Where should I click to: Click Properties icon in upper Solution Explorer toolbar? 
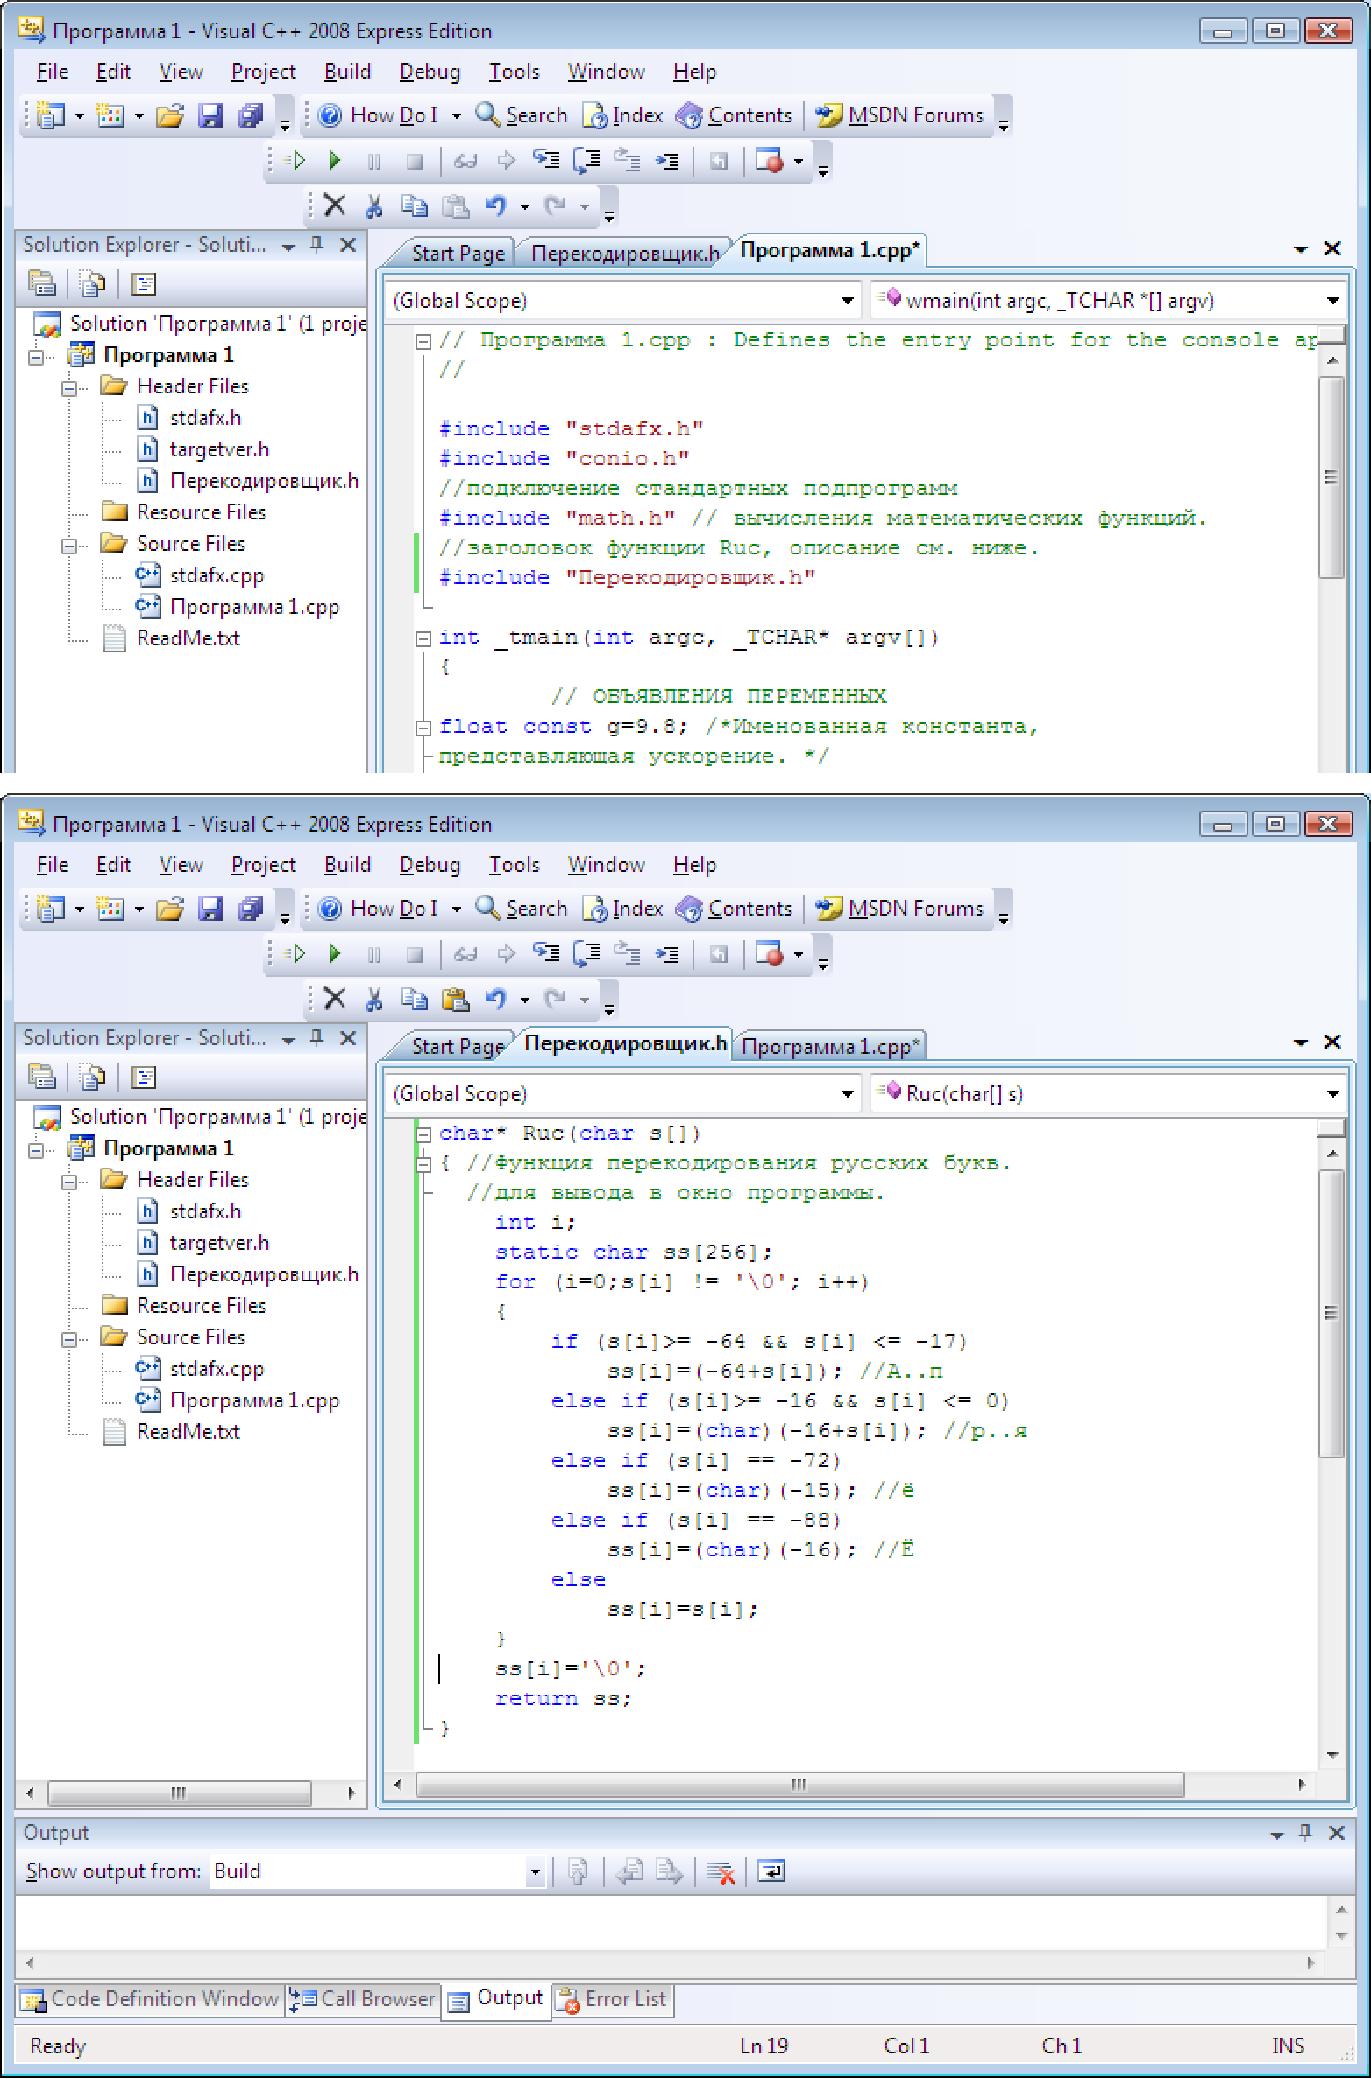[x=42, y=284]
